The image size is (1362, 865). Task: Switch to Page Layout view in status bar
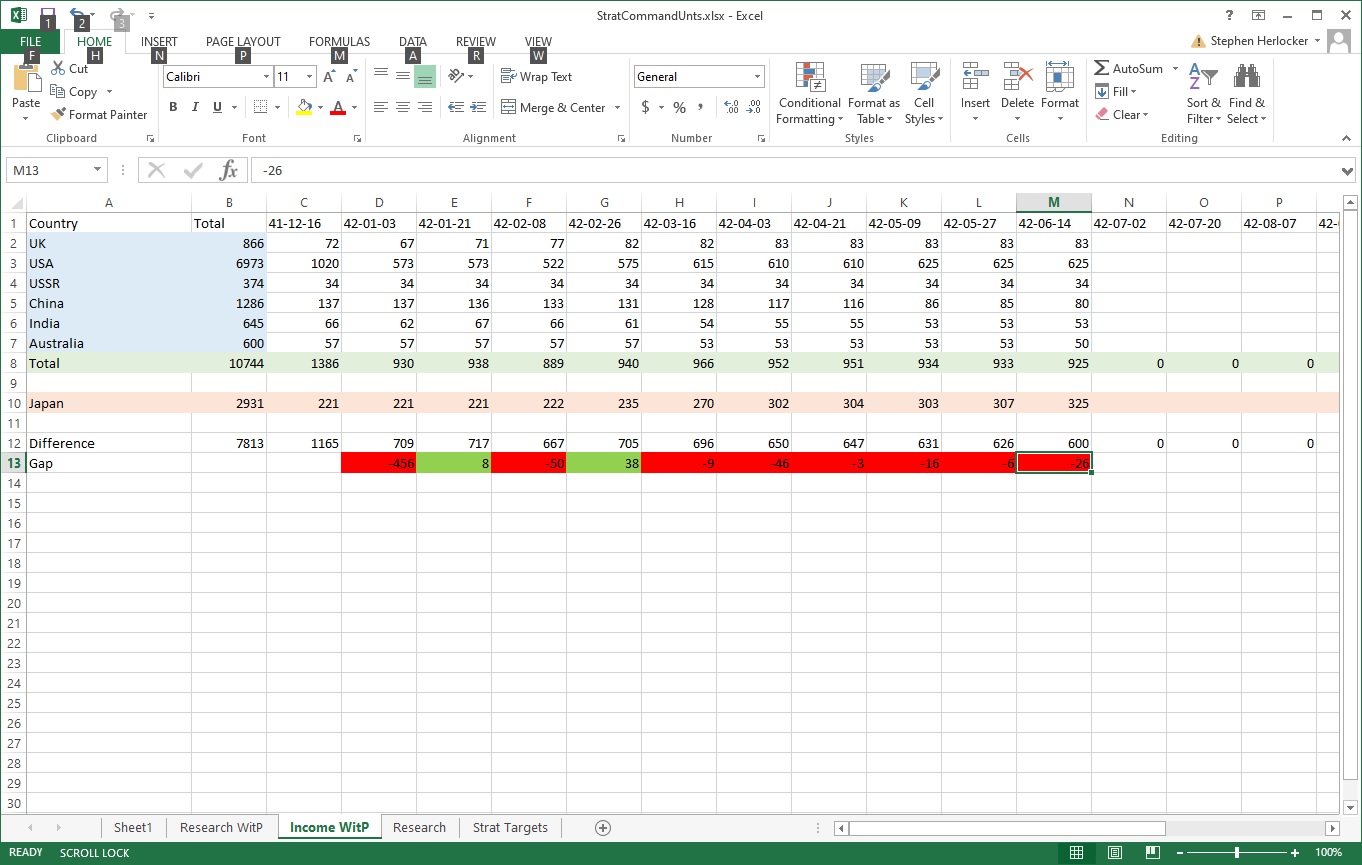click(1114, 853)
